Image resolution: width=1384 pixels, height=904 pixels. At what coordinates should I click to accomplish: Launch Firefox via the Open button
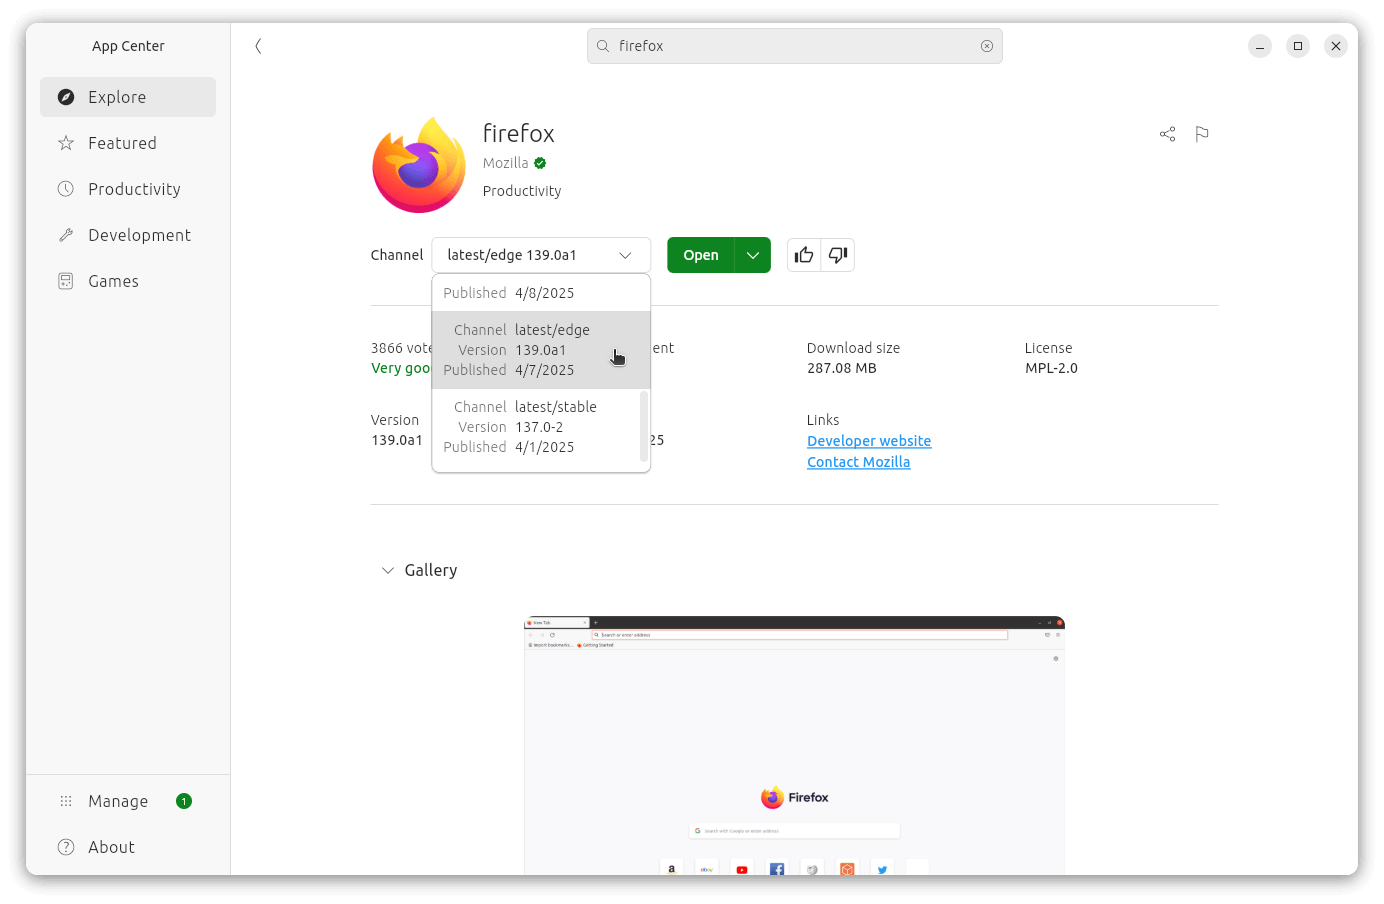coord(700,255)
